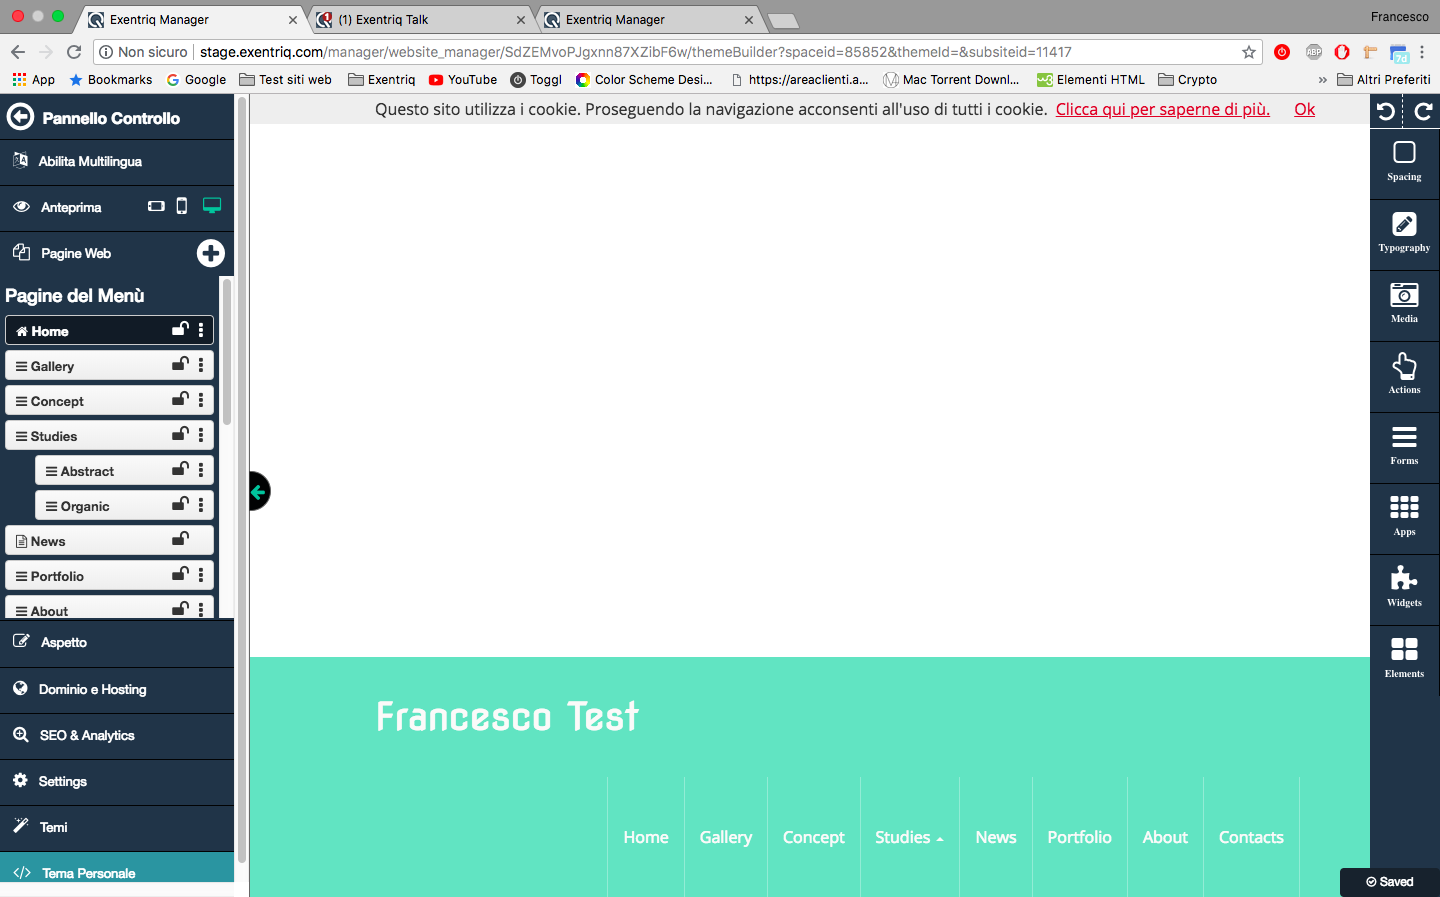Open the Widgets puzzle panel
1440x897 pixels.
[x=1404, y=586]
